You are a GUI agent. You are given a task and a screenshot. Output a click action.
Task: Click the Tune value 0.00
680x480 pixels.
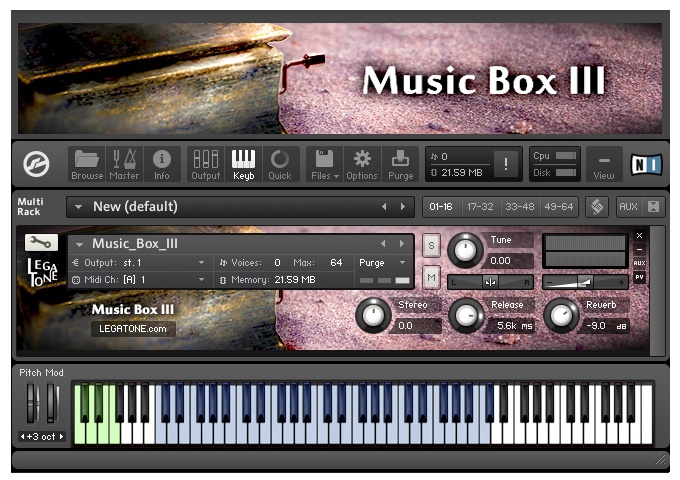[x=500, y=261]
